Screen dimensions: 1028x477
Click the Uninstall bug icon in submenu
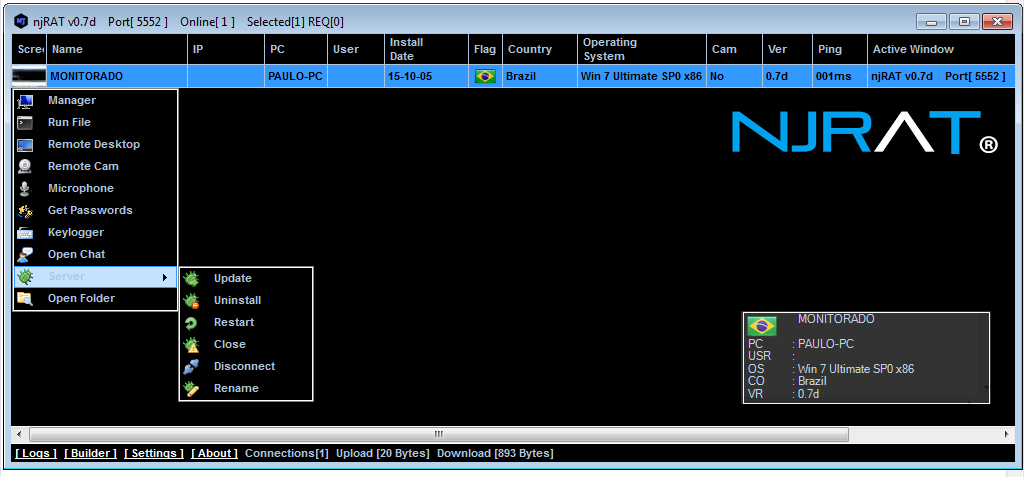coord(191,301)
